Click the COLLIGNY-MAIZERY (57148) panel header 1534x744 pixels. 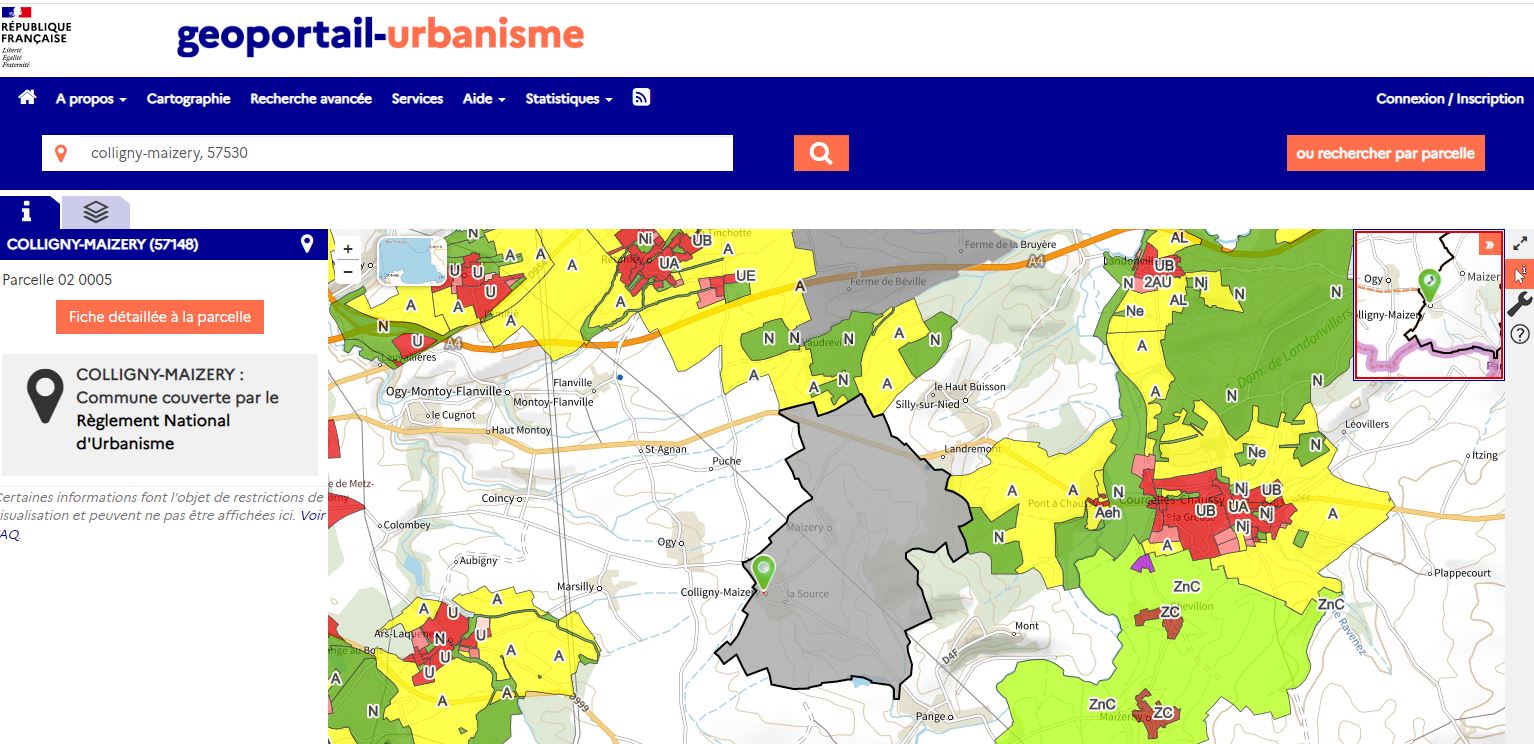click(x=164, y=244)
